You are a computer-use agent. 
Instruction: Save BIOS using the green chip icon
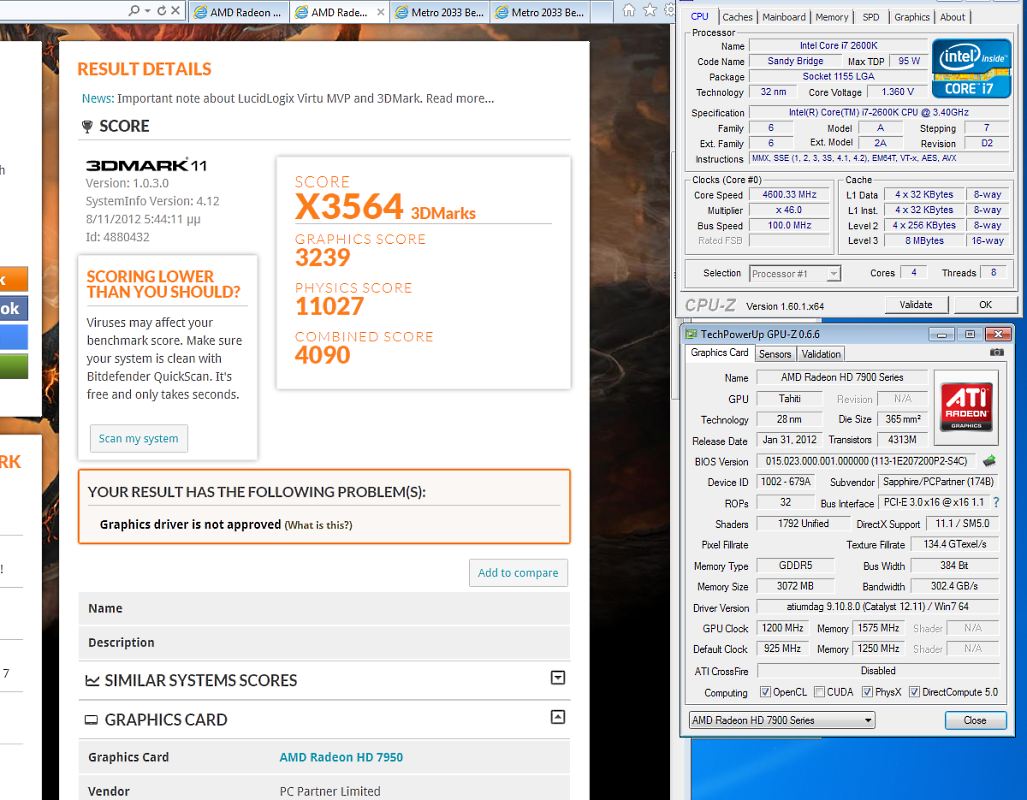coord(989,461)
